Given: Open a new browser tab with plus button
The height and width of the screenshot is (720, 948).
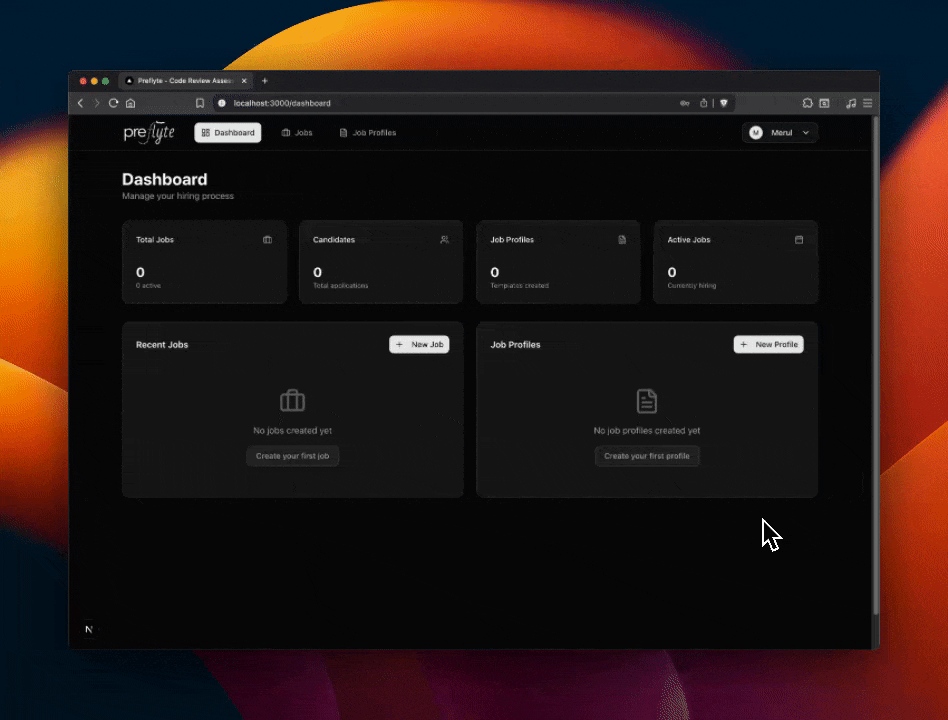Looking at the screenshot, I should (x=265, y=80).
